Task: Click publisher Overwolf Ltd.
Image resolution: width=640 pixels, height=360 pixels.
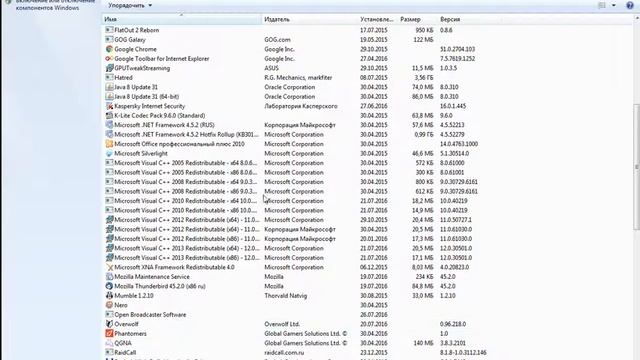Action: tap(282, 324)
